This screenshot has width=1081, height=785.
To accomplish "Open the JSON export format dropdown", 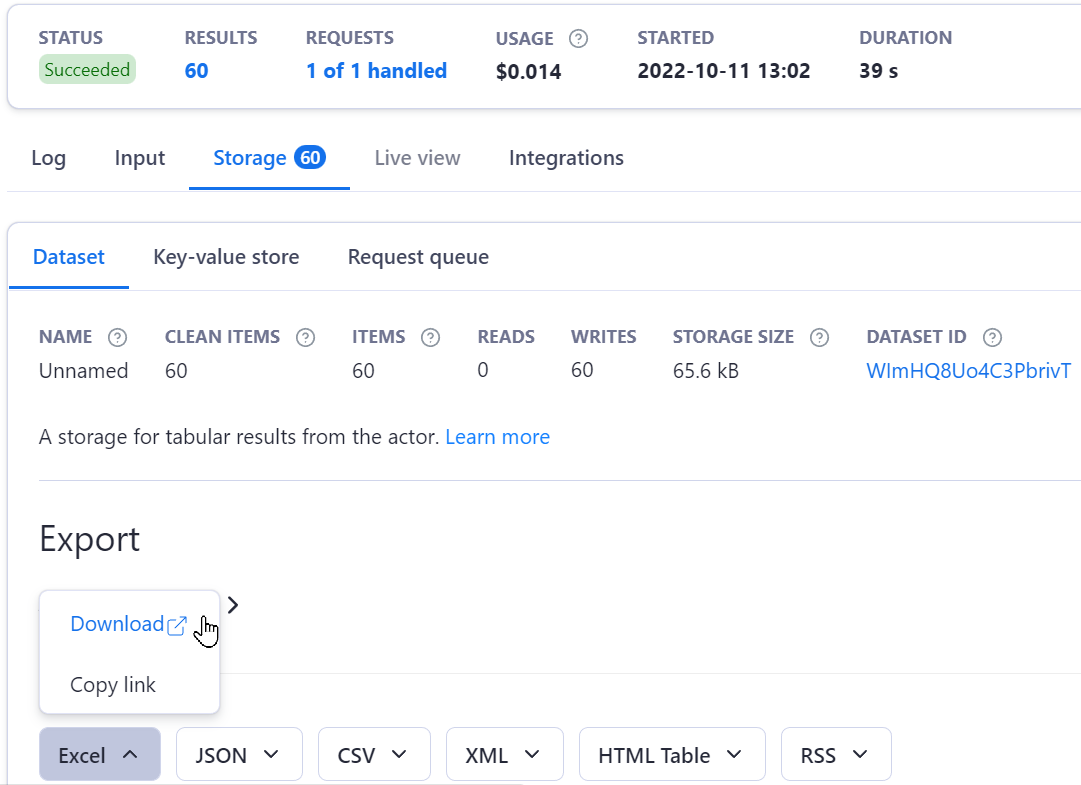I will [239, 754].
